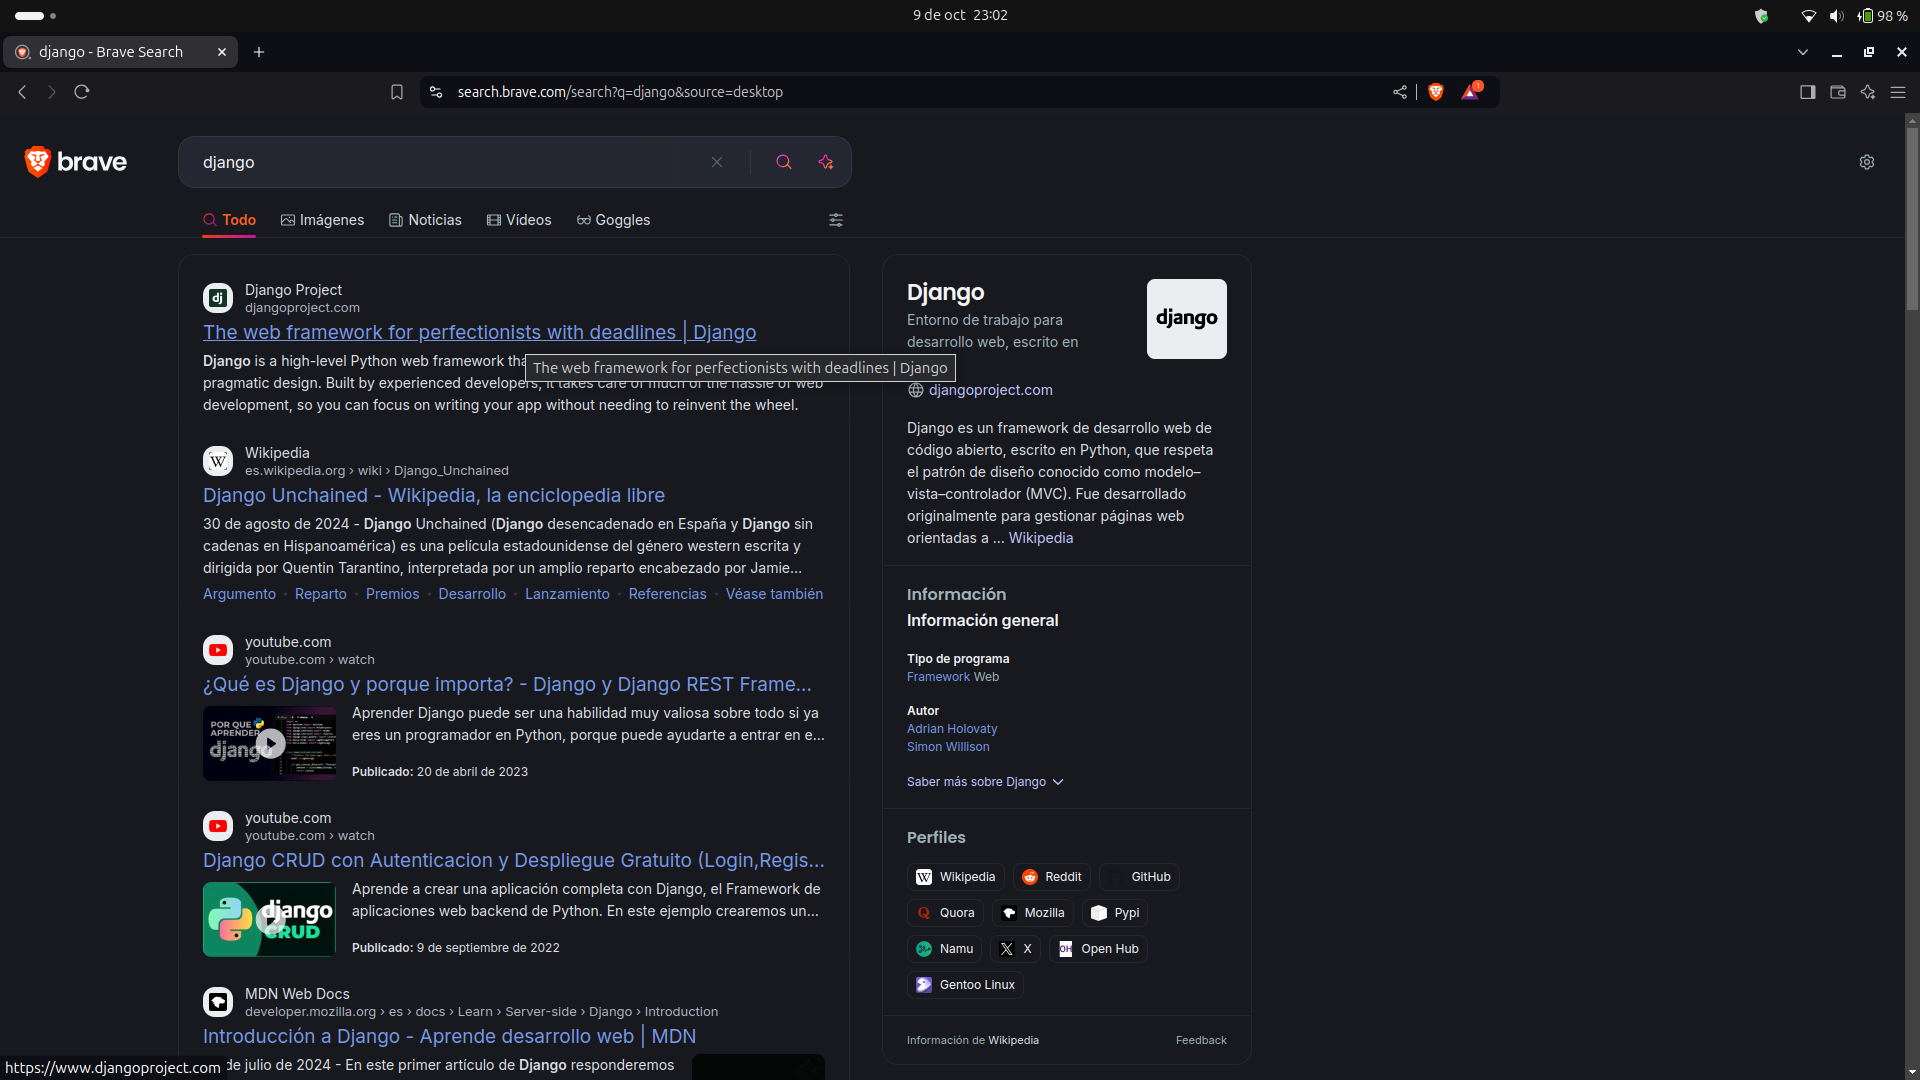This screenshot has height=1080, width=1920.
Task: Jump to Premios section link
Action: pos(393,594)
